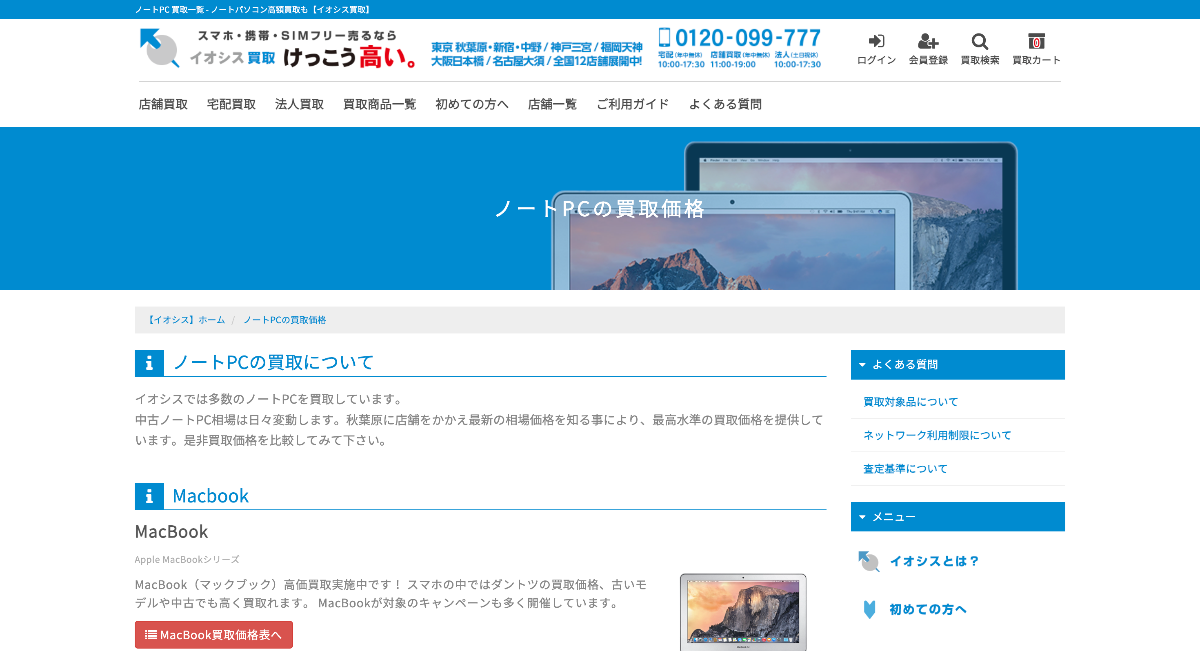
Task: Click the イオシスとは？ sidebar menu link
Action: 935,561
